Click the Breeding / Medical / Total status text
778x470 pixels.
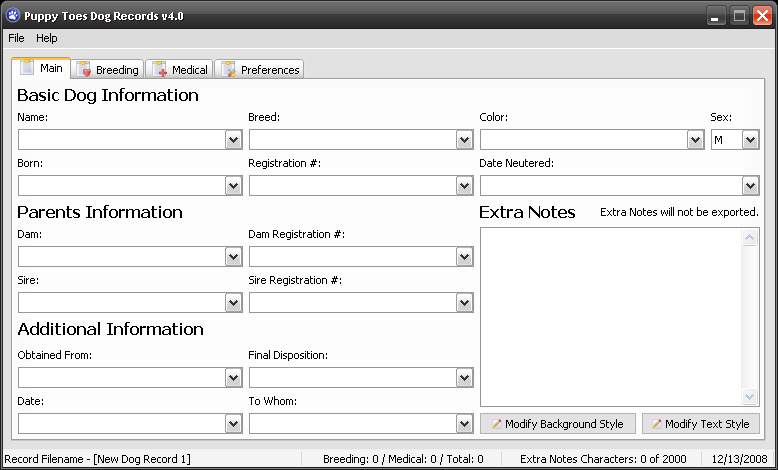coord(403,459)
